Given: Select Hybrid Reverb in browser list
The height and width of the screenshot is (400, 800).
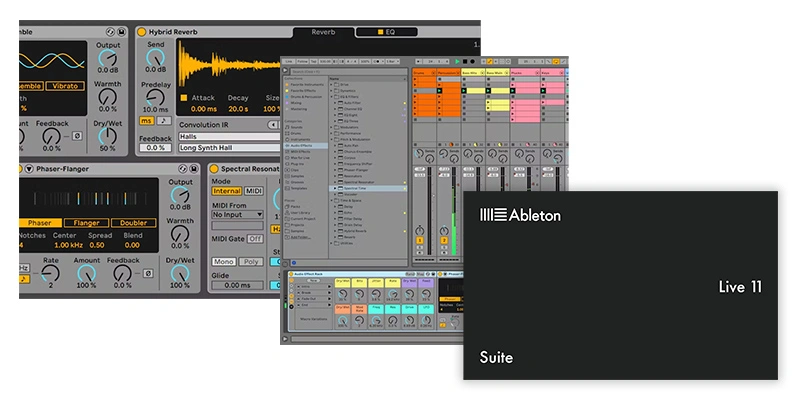Looking at the screenshot, I should pos(356,231).
